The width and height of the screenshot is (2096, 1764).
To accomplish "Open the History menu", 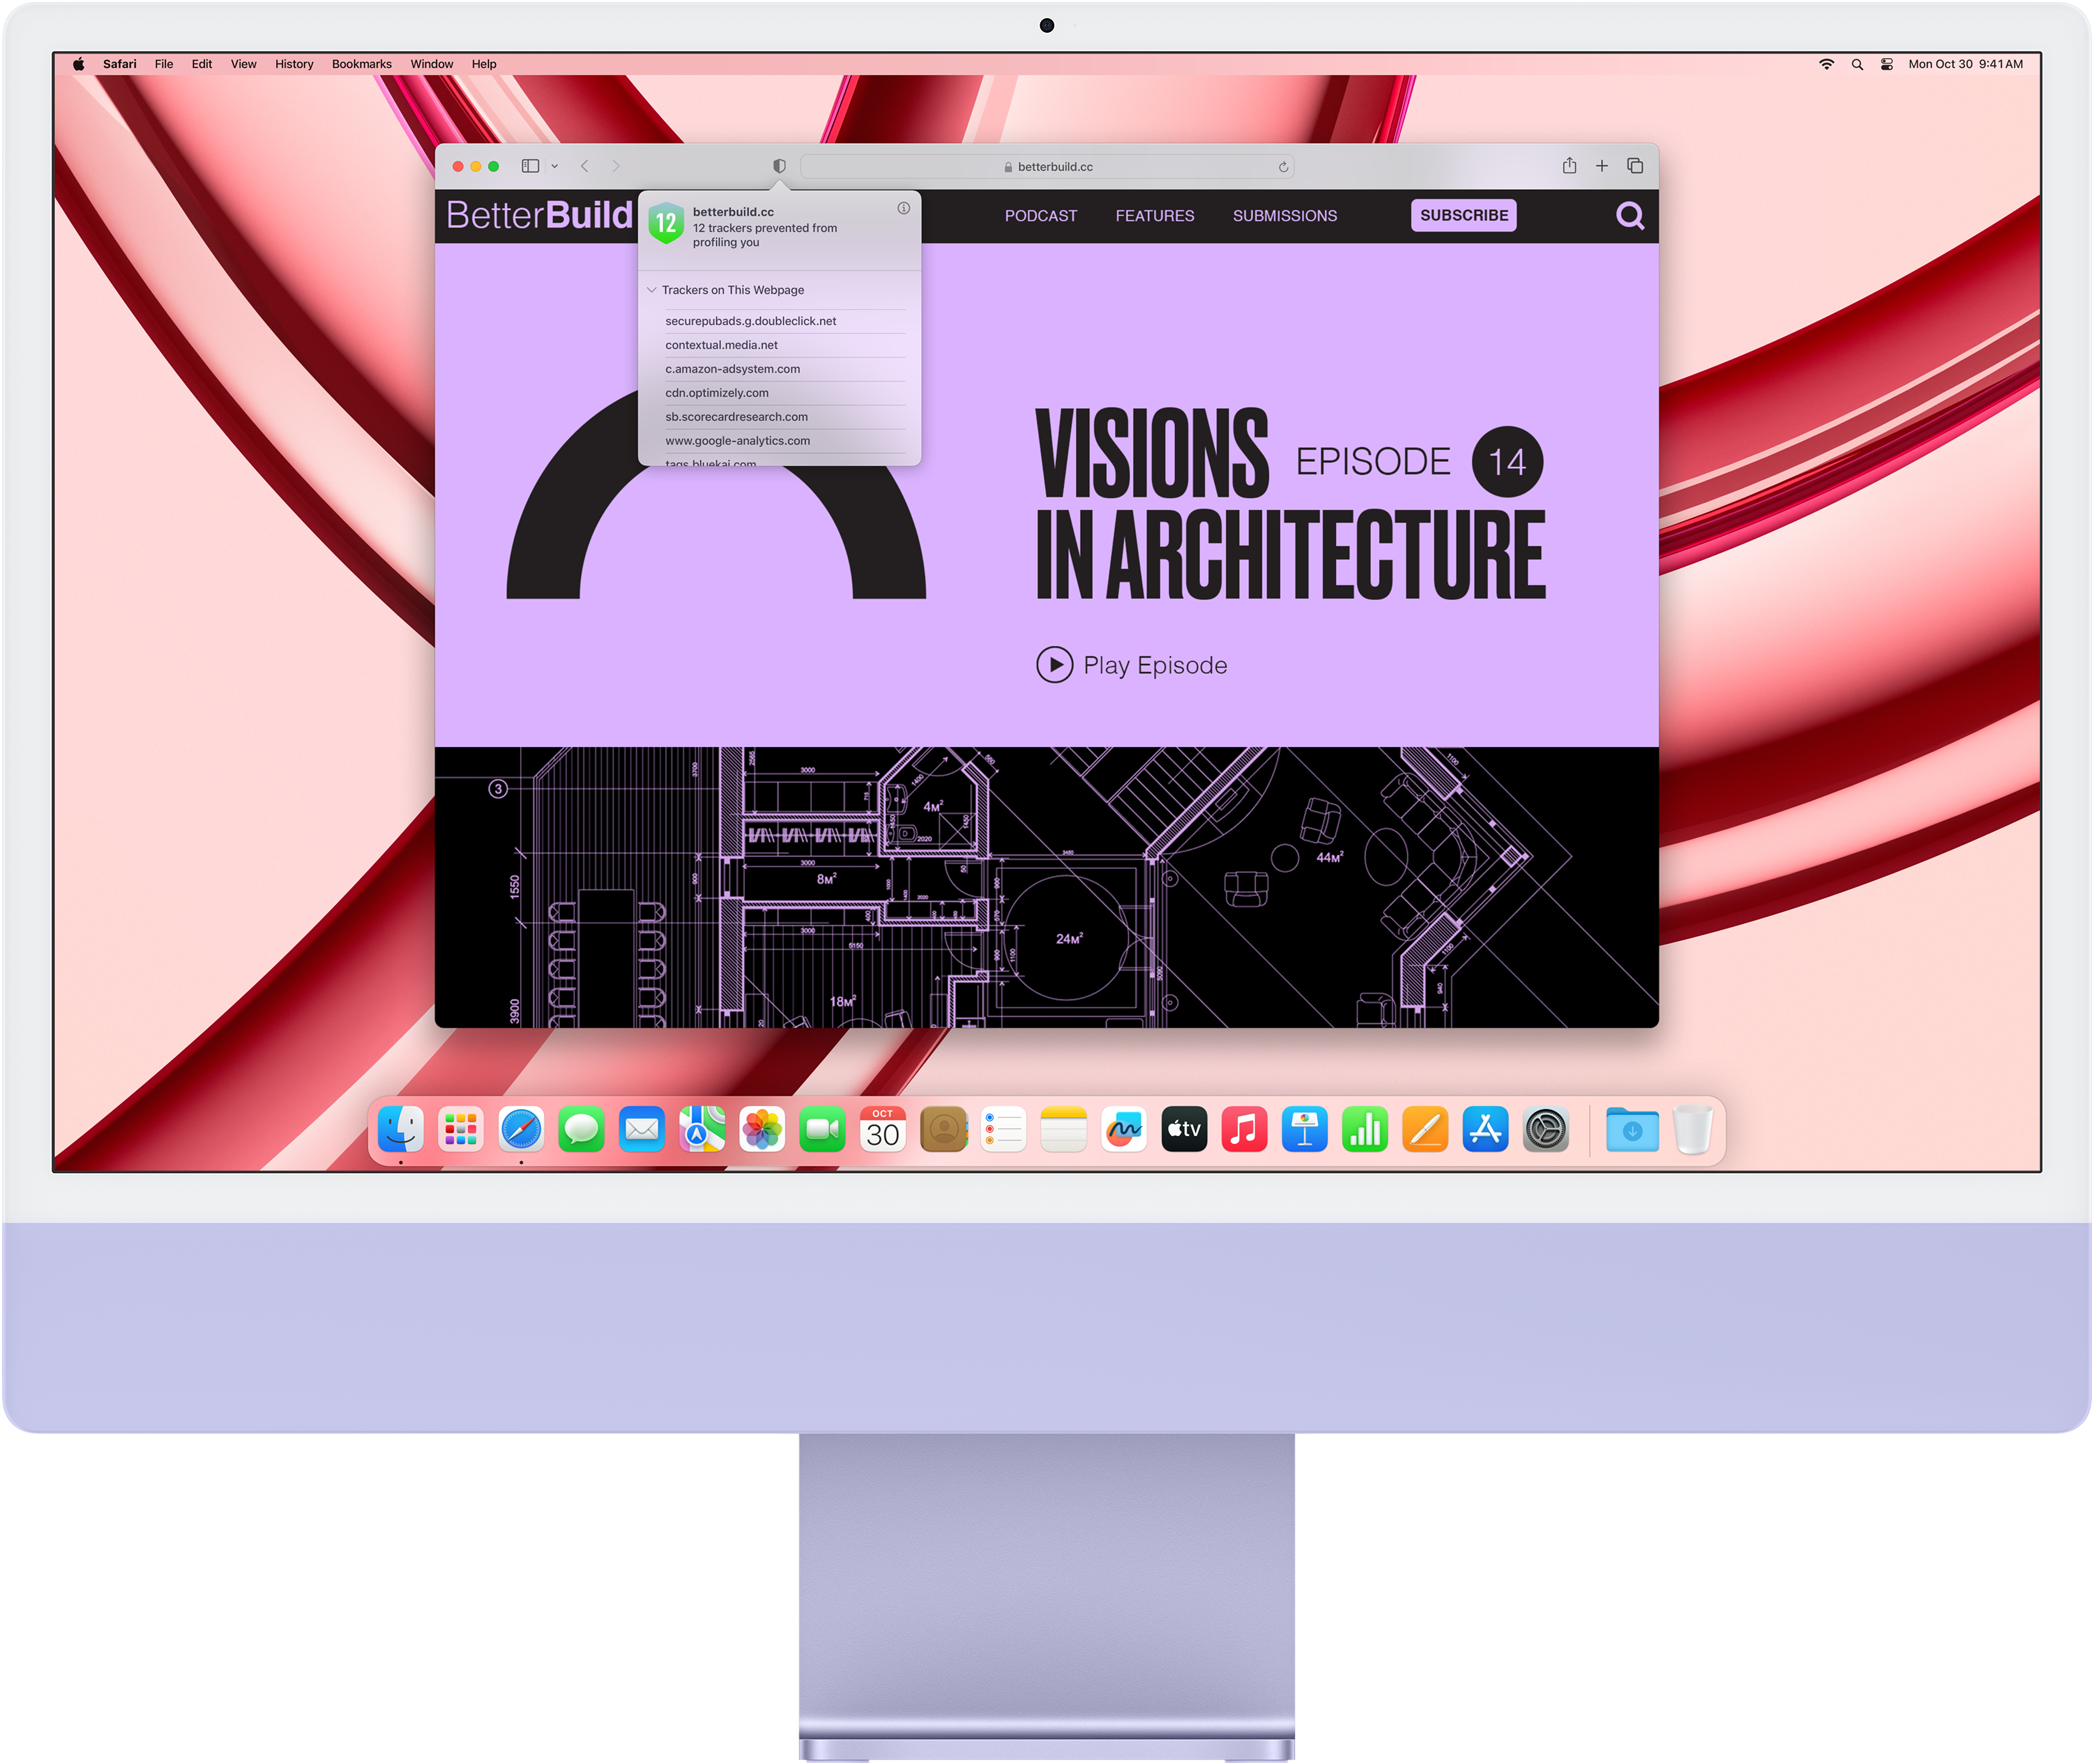I will tap(294, 64).
